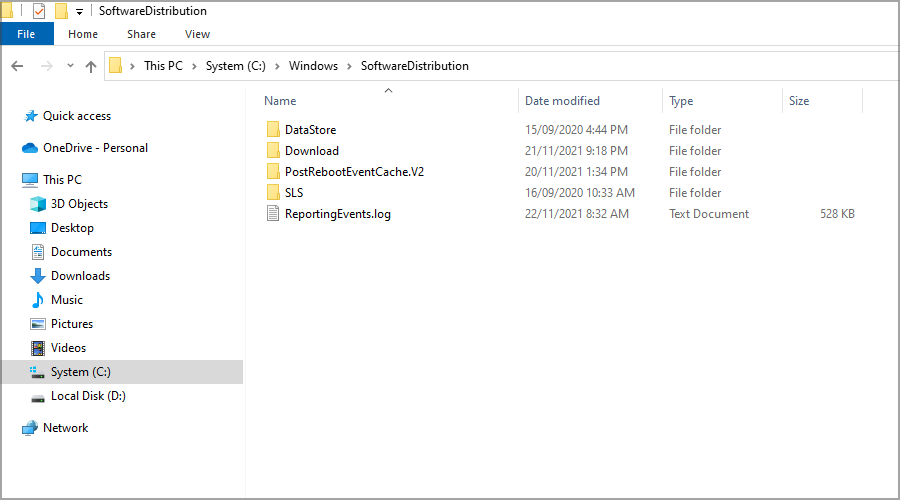Select the Download folder icon
This screenshot has width=900, height=500.
click(x=273, y=150)
